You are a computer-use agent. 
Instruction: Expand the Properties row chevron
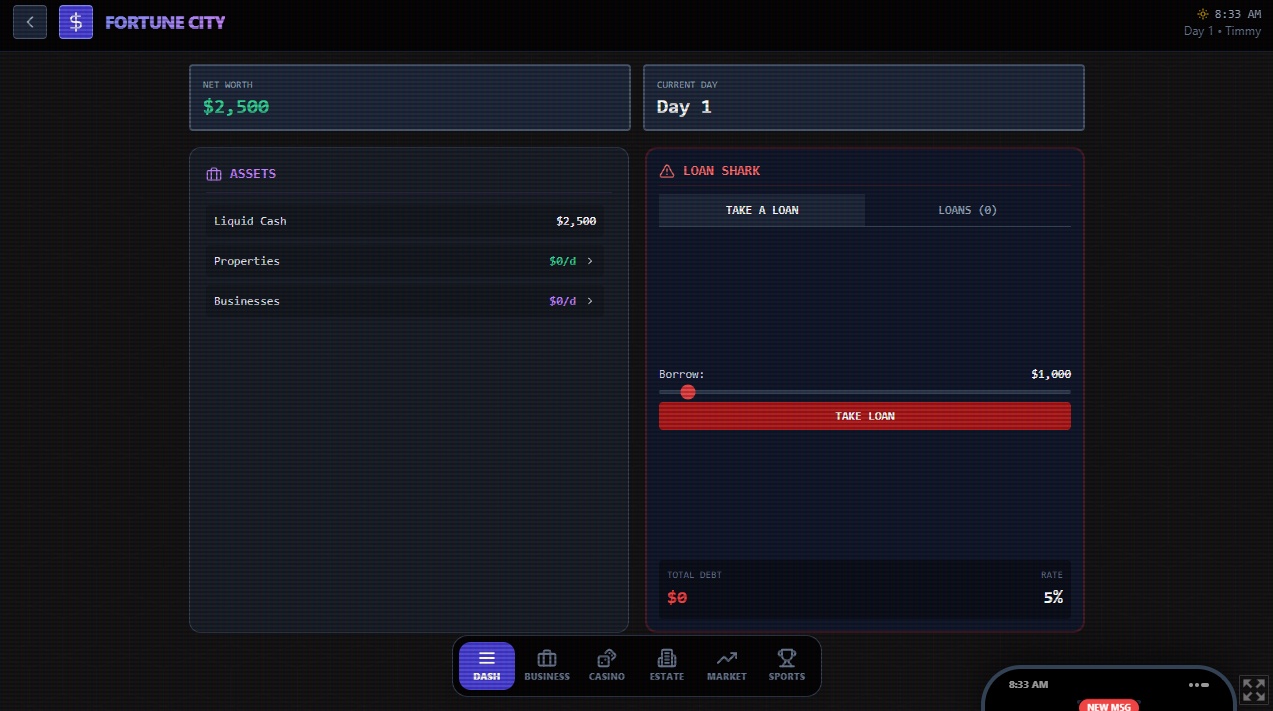click(x=590, y=261)
